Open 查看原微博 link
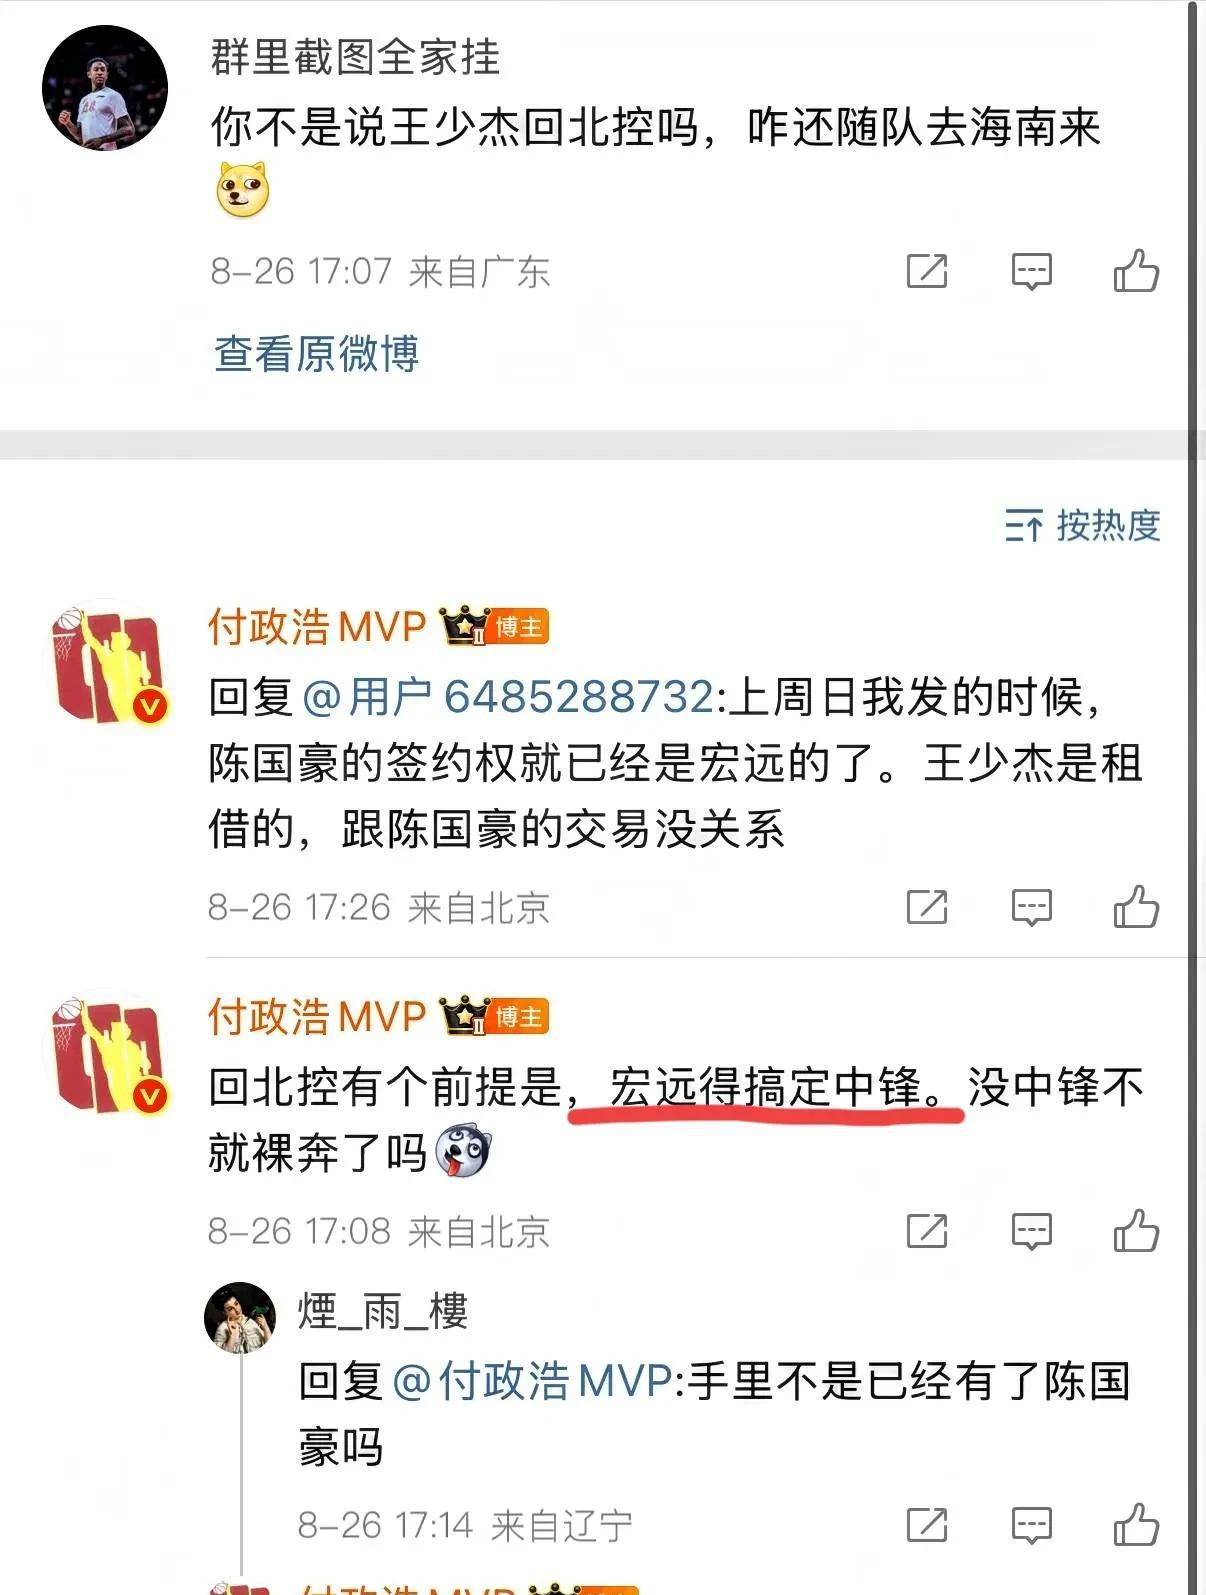 [x=316, y=353]
